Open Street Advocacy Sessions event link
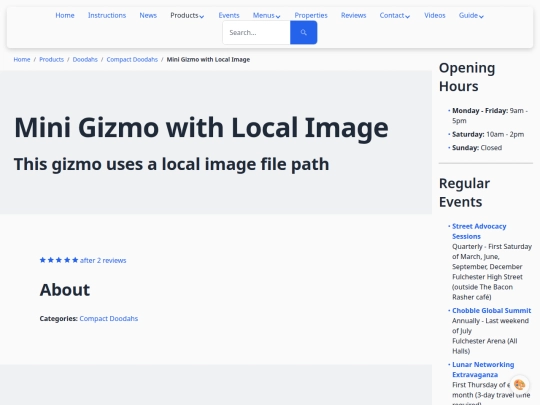The width and height of the screenshot is (540, 405). 479,231
